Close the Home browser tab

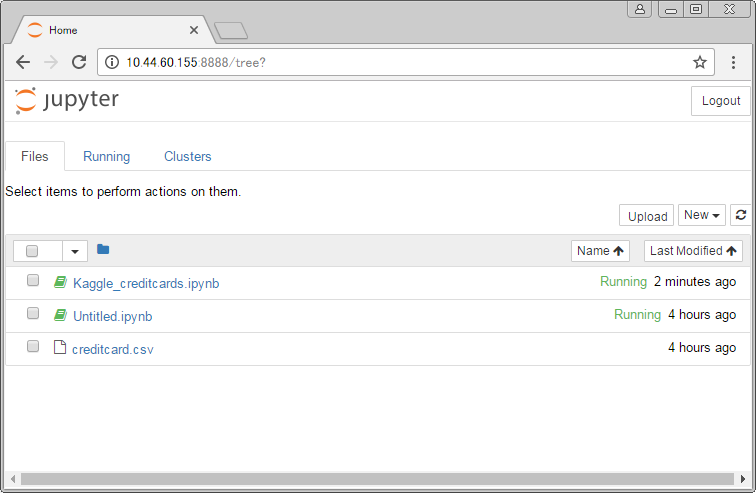(194, 30)
